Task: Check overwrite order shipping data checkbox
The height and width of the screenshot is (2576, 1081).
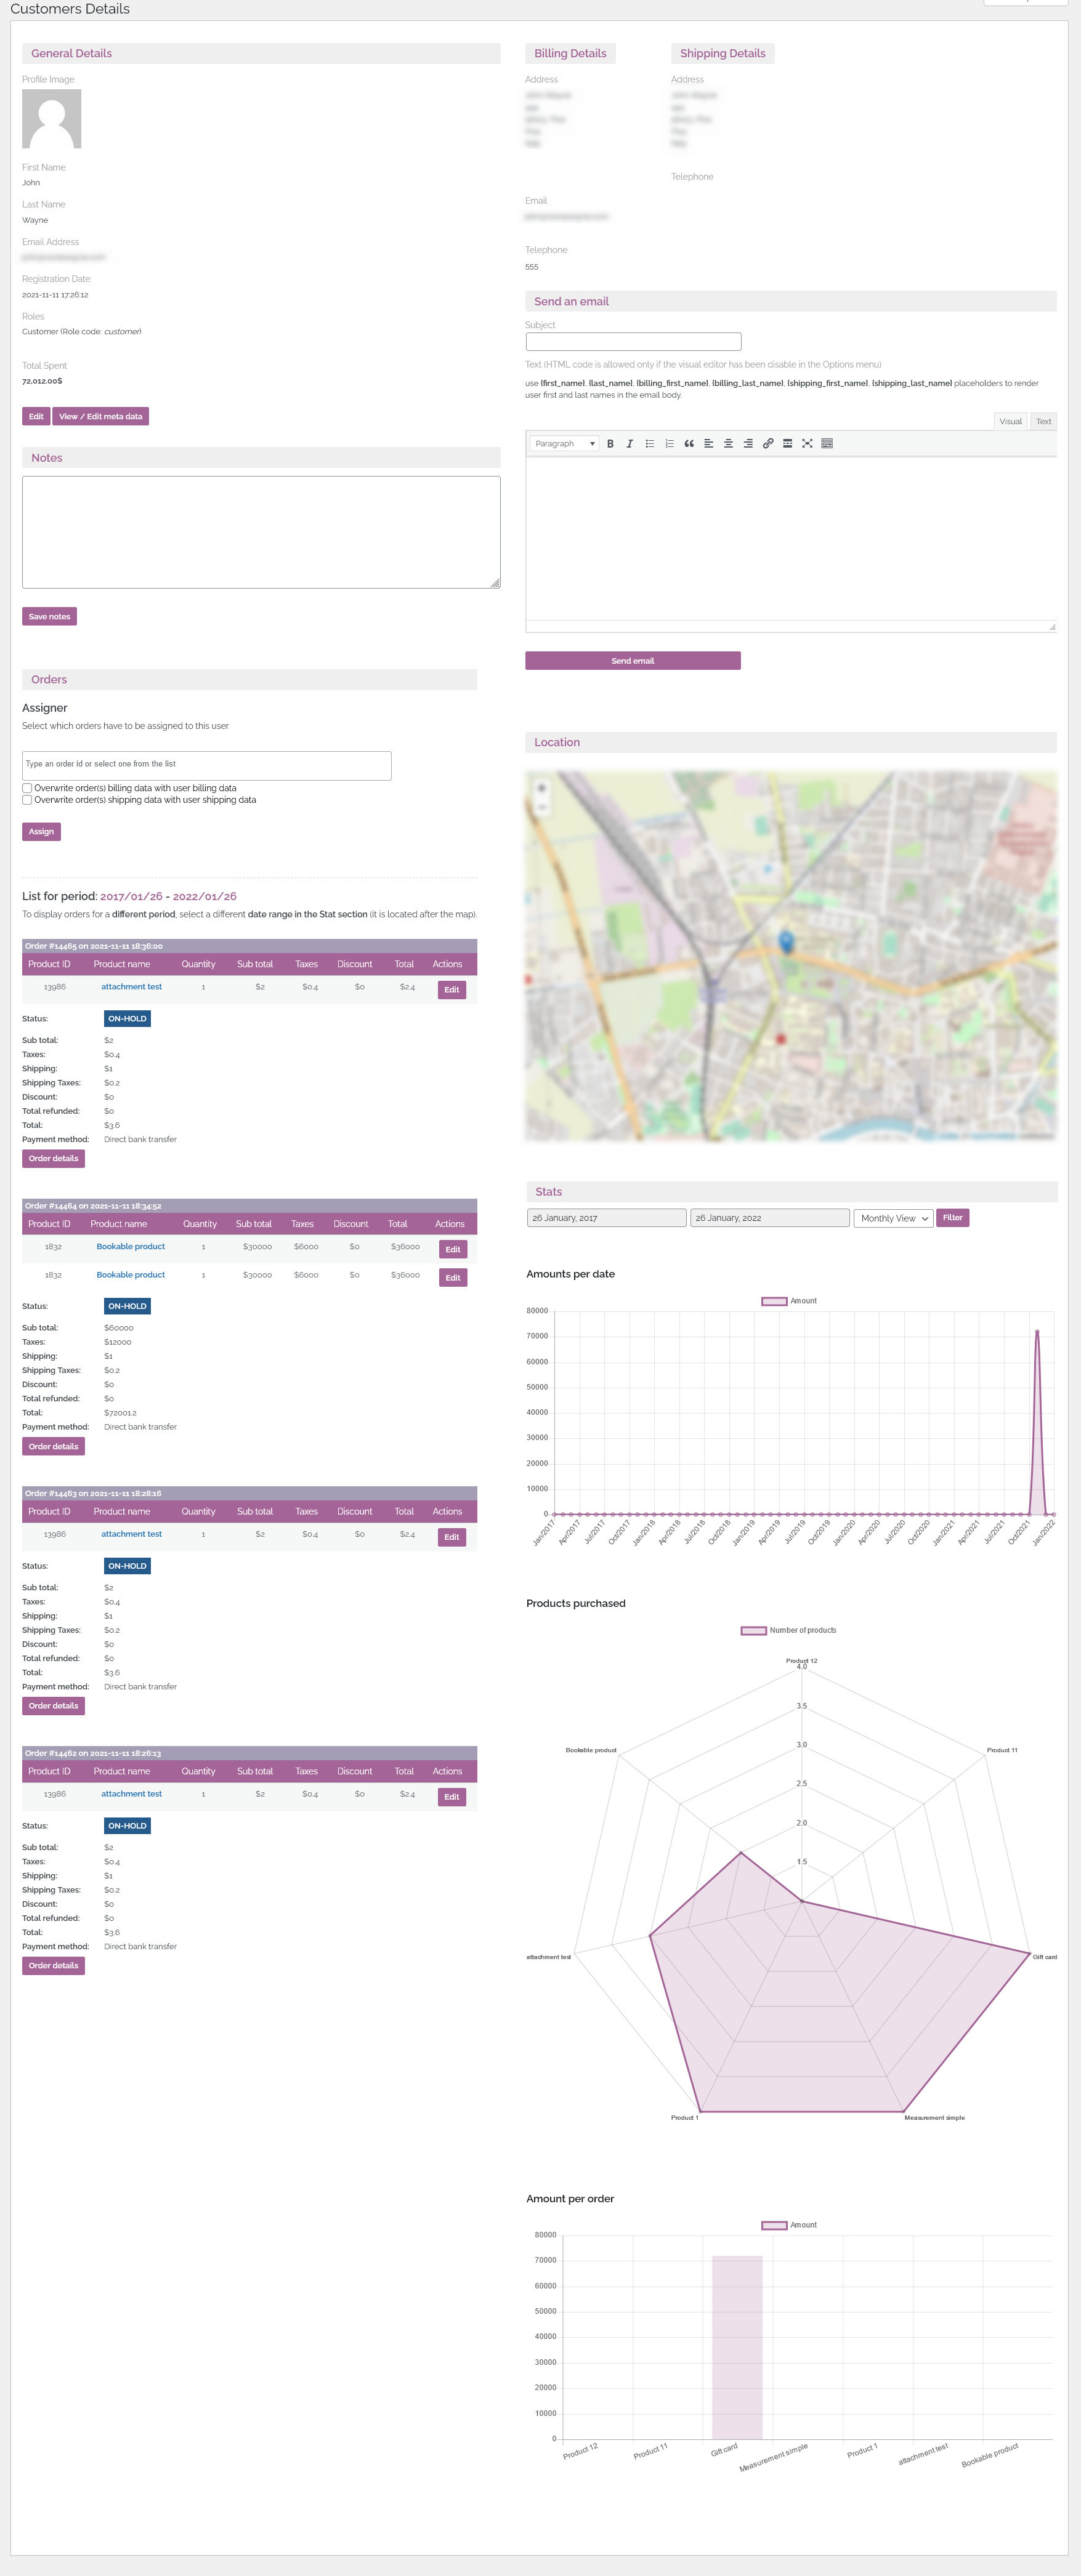Action: 27,800
